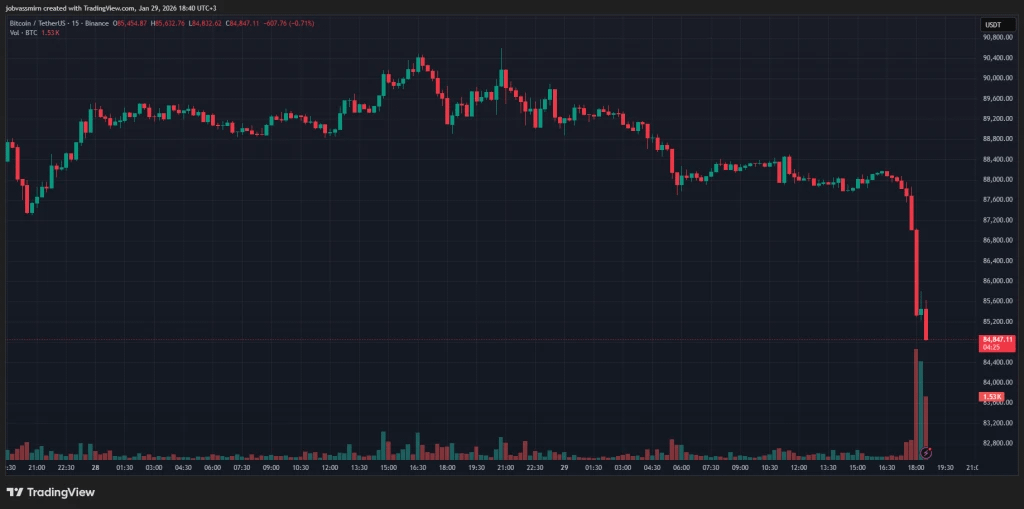Click the 88,000.00 price scale label
The image size is (1024, 509).
pyautogui.click(x=997, y=180)
